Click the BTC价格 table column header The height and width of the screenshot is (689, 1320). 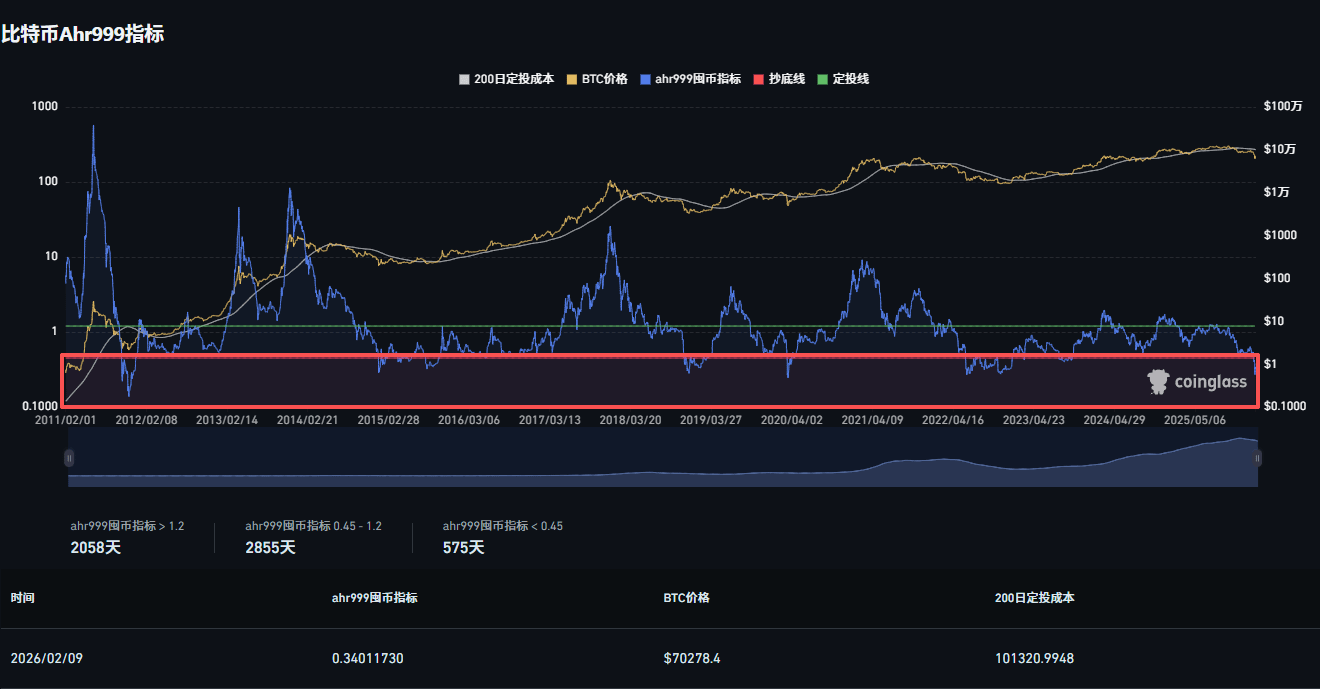pyautogui.click(x=686, y=598)
